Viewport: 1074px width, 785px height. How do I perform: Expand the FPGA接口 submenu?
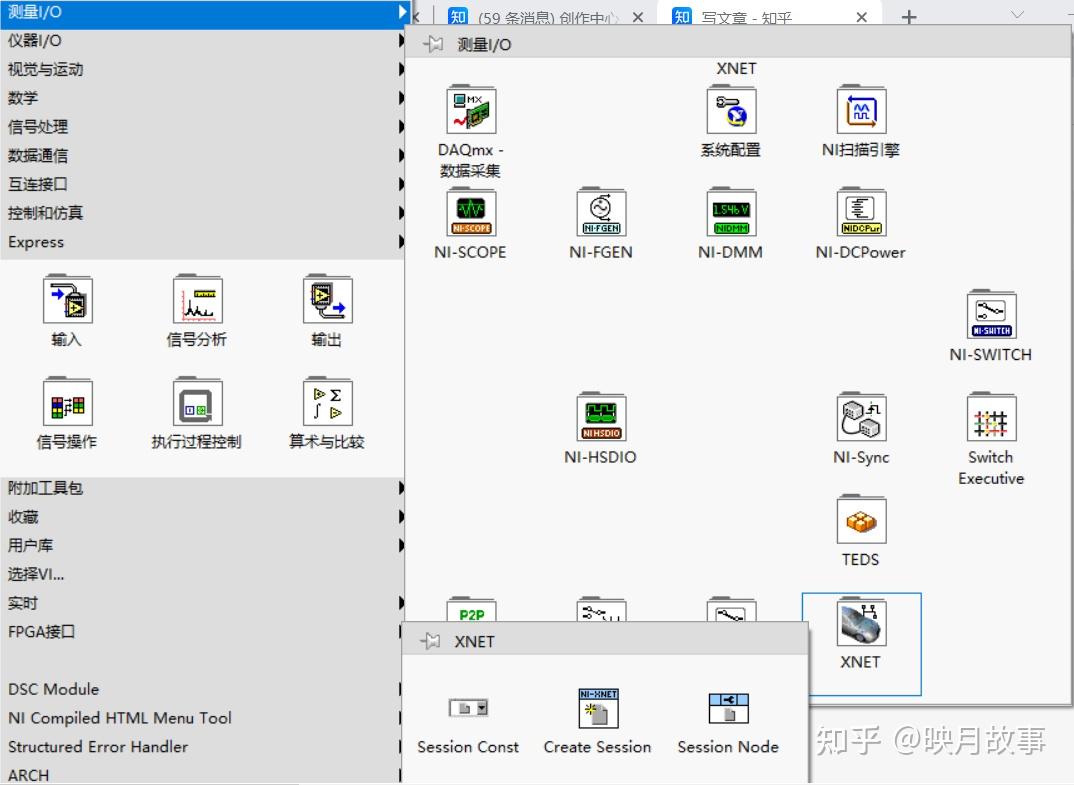pos(399,631)
